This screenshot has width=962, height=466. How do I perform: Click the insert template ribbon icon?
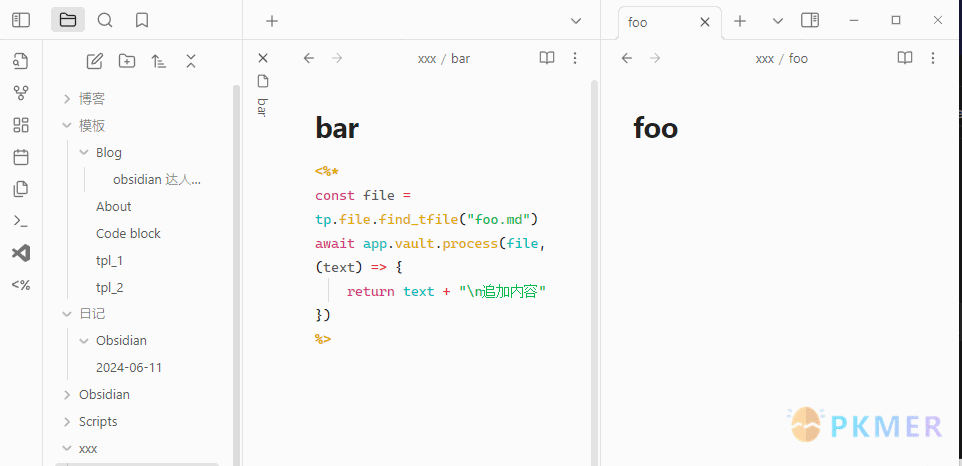(x=21, y=189)
